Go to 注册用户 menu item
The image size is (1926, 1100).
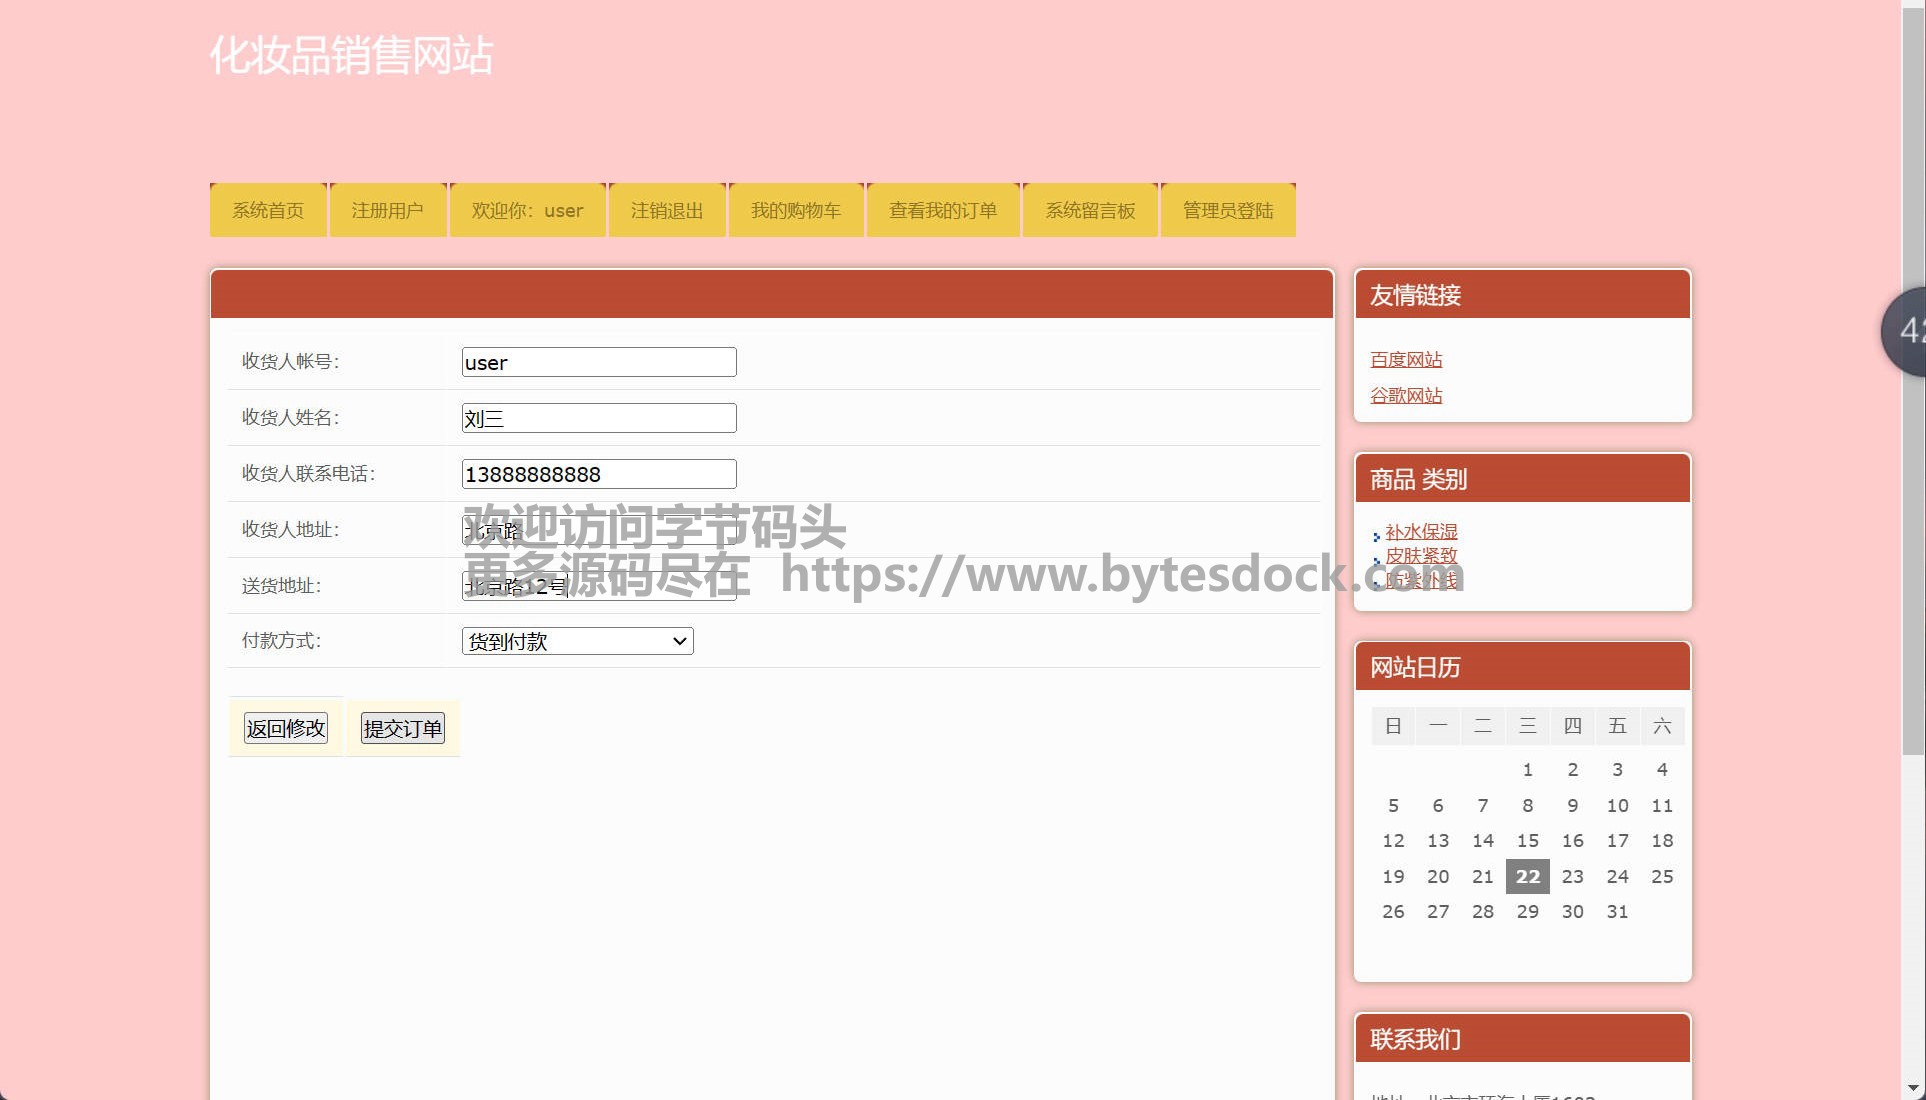pos(387,210)
